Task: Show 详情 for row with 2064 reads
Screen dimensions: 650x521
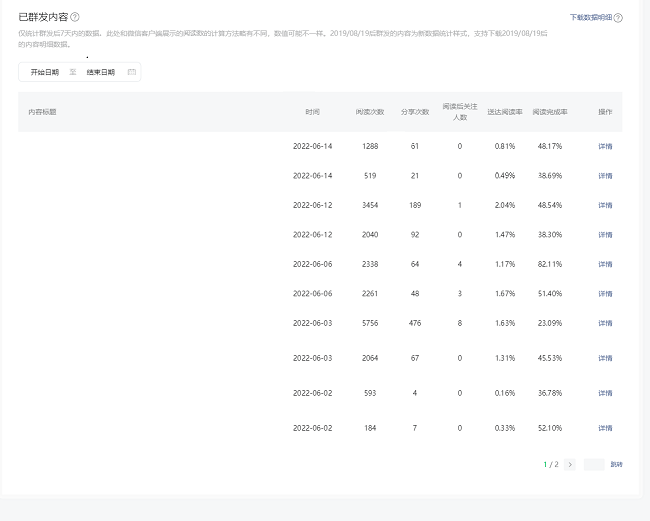Action: pos(605,358)
